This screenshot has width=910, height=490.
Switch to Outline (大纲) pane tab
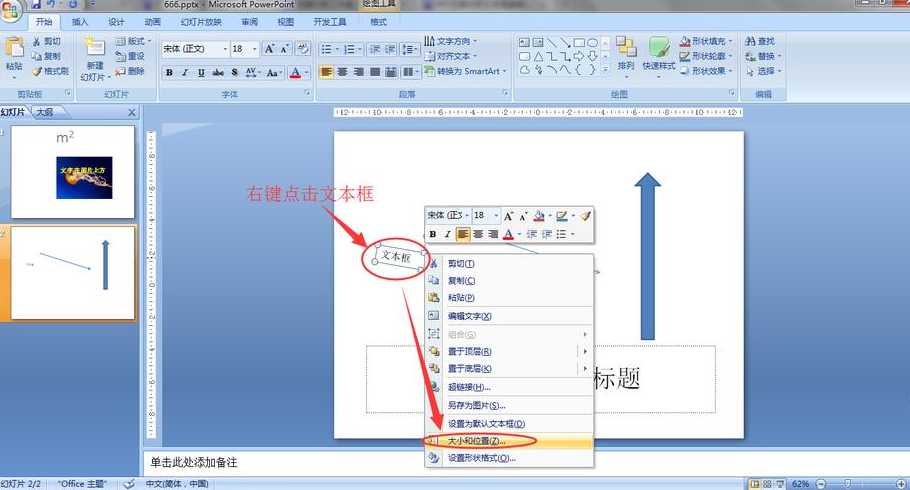tap(45, 112)
